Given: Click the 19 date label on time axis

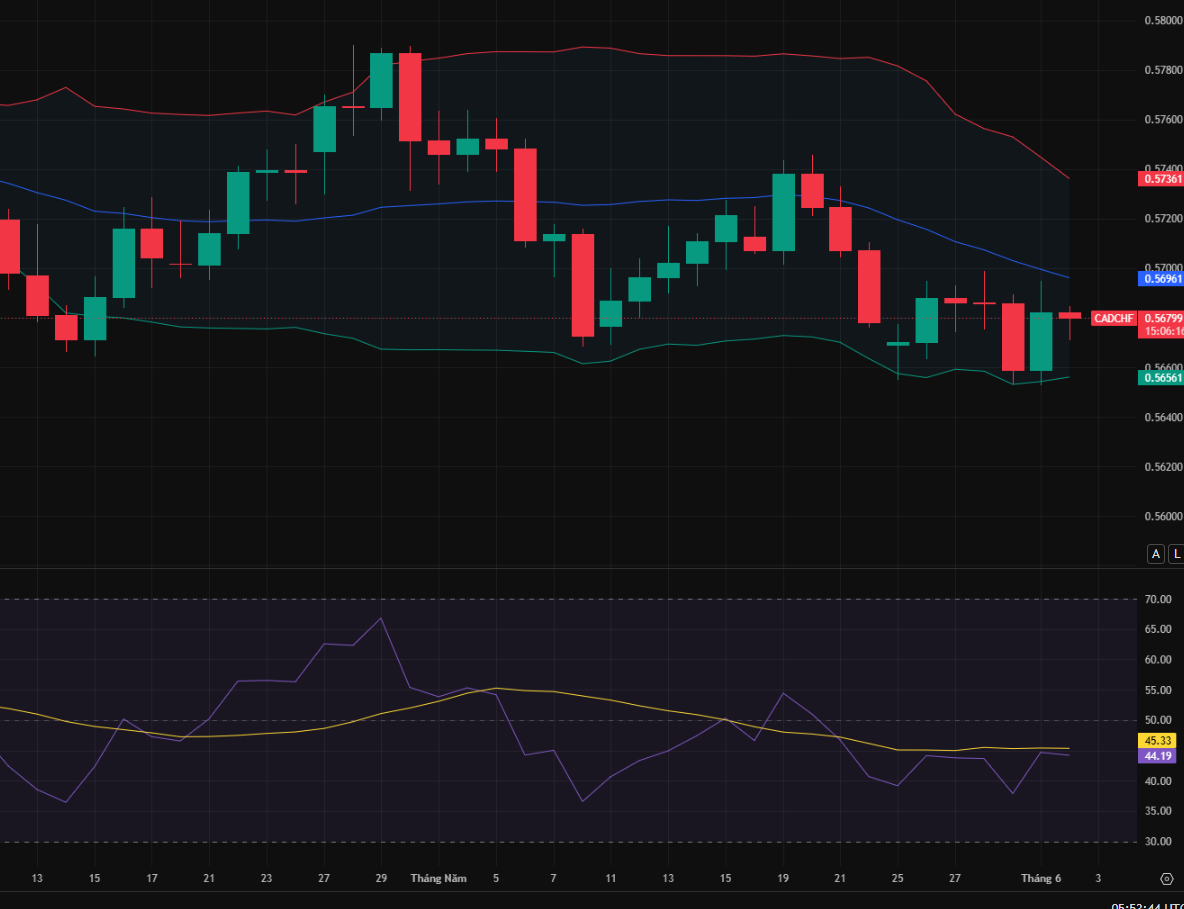Looking at the screenshot, I should coord(782,879).
